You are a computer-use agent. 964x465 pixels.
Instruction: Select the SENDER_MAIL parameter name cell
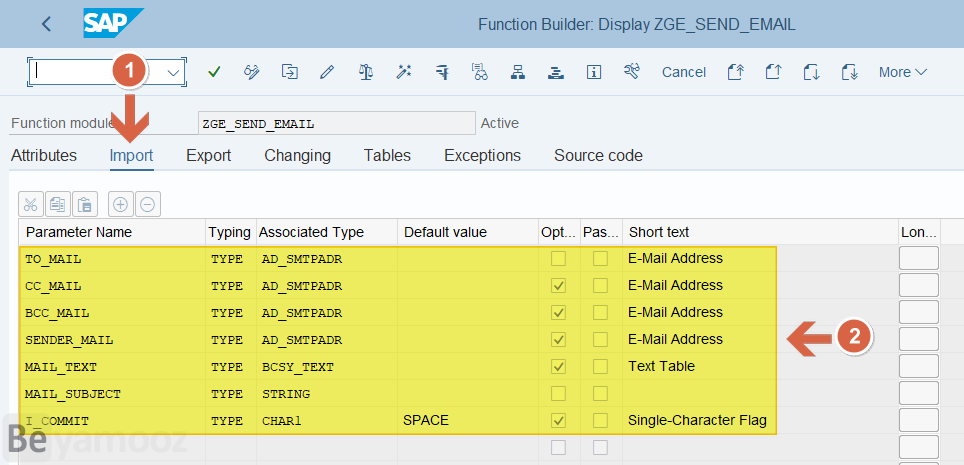pos(113,340)
